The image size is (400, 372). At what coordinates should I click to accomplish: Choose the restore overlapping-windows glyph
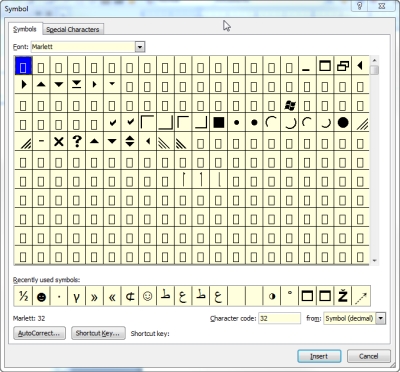343,66
